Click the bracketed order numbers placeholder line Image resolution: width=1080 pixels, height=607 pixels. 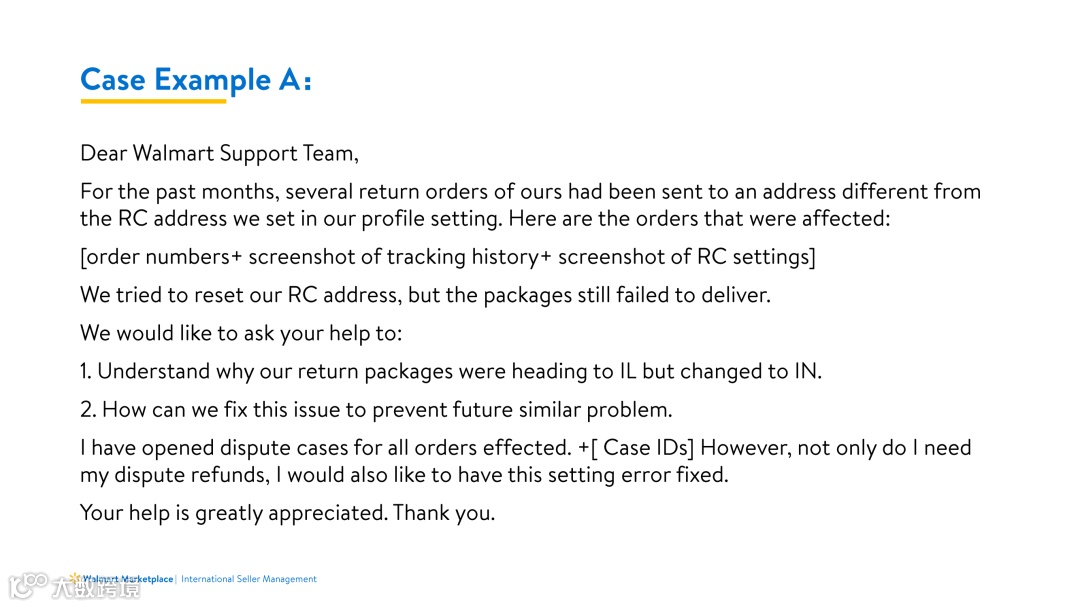[448, 257]
